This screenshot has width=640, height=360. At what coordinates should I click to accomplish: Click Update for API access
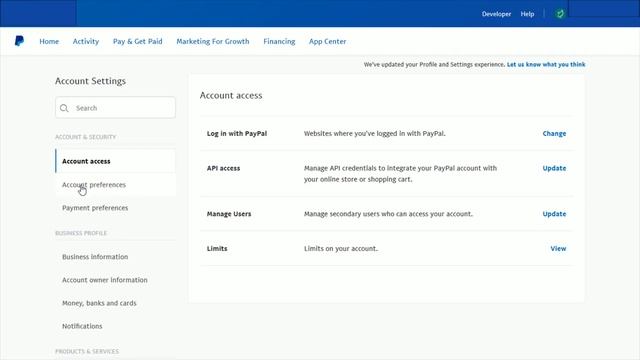[554, 168]
